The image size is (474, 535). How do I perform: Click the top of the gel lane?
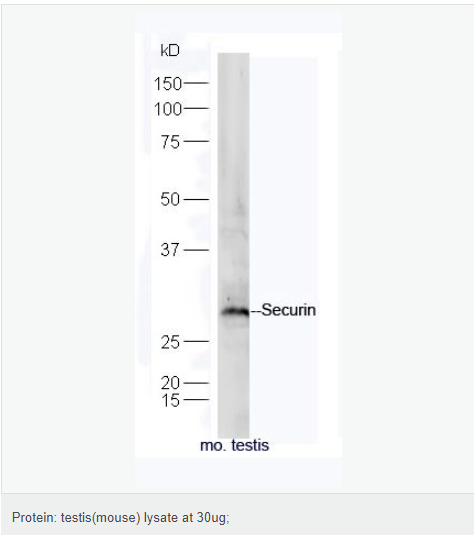pos(234,60)
